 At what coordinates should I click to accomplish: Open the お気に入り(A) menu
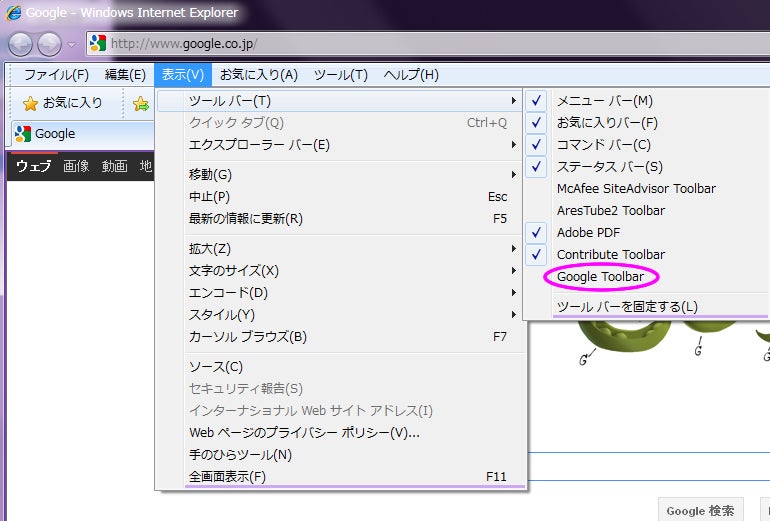pyautogui.click(x=259, y=75)
